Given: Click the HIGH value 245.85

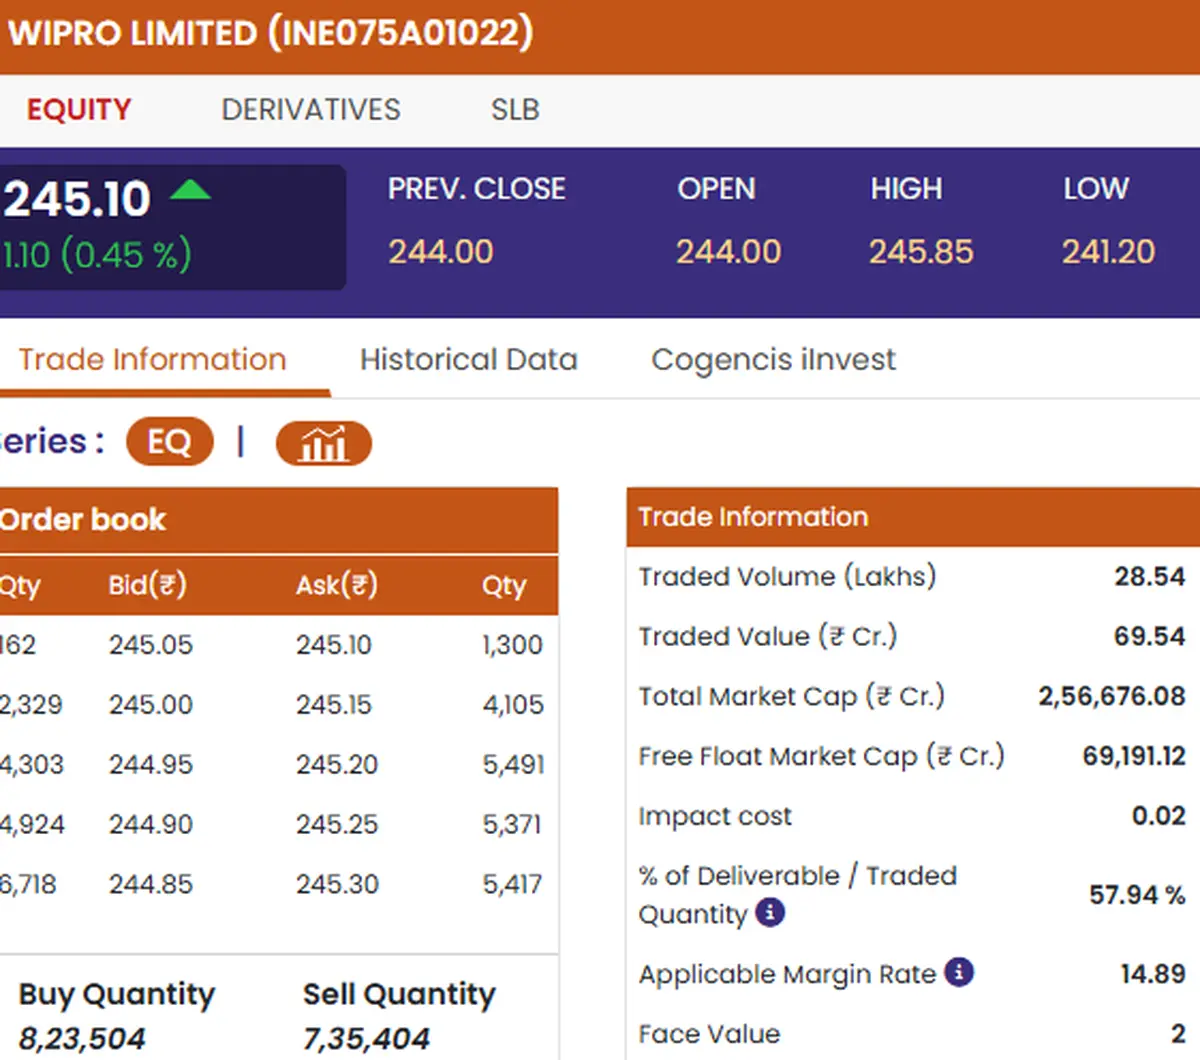Looking at the screenshot, I should 921,251.
